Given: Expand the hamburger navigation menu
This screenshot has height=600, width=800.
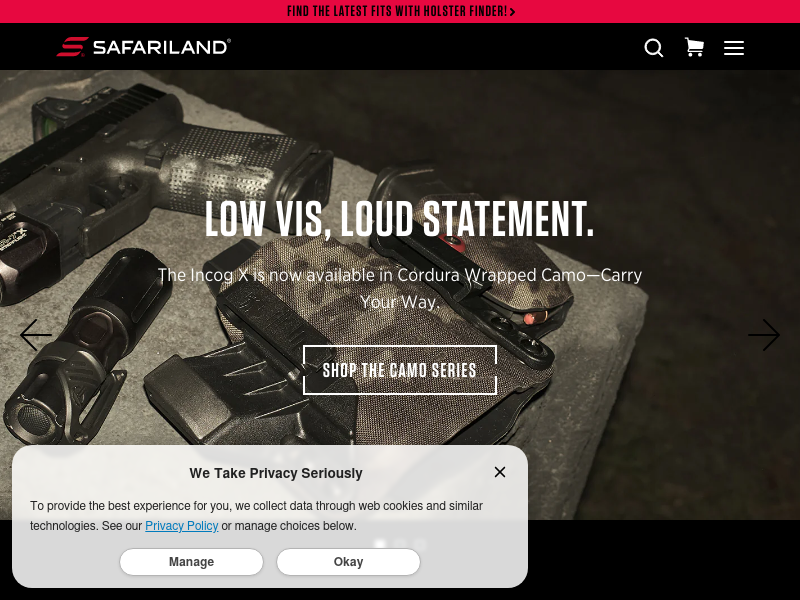Looking at the screenshot, I should coord(734,48).
